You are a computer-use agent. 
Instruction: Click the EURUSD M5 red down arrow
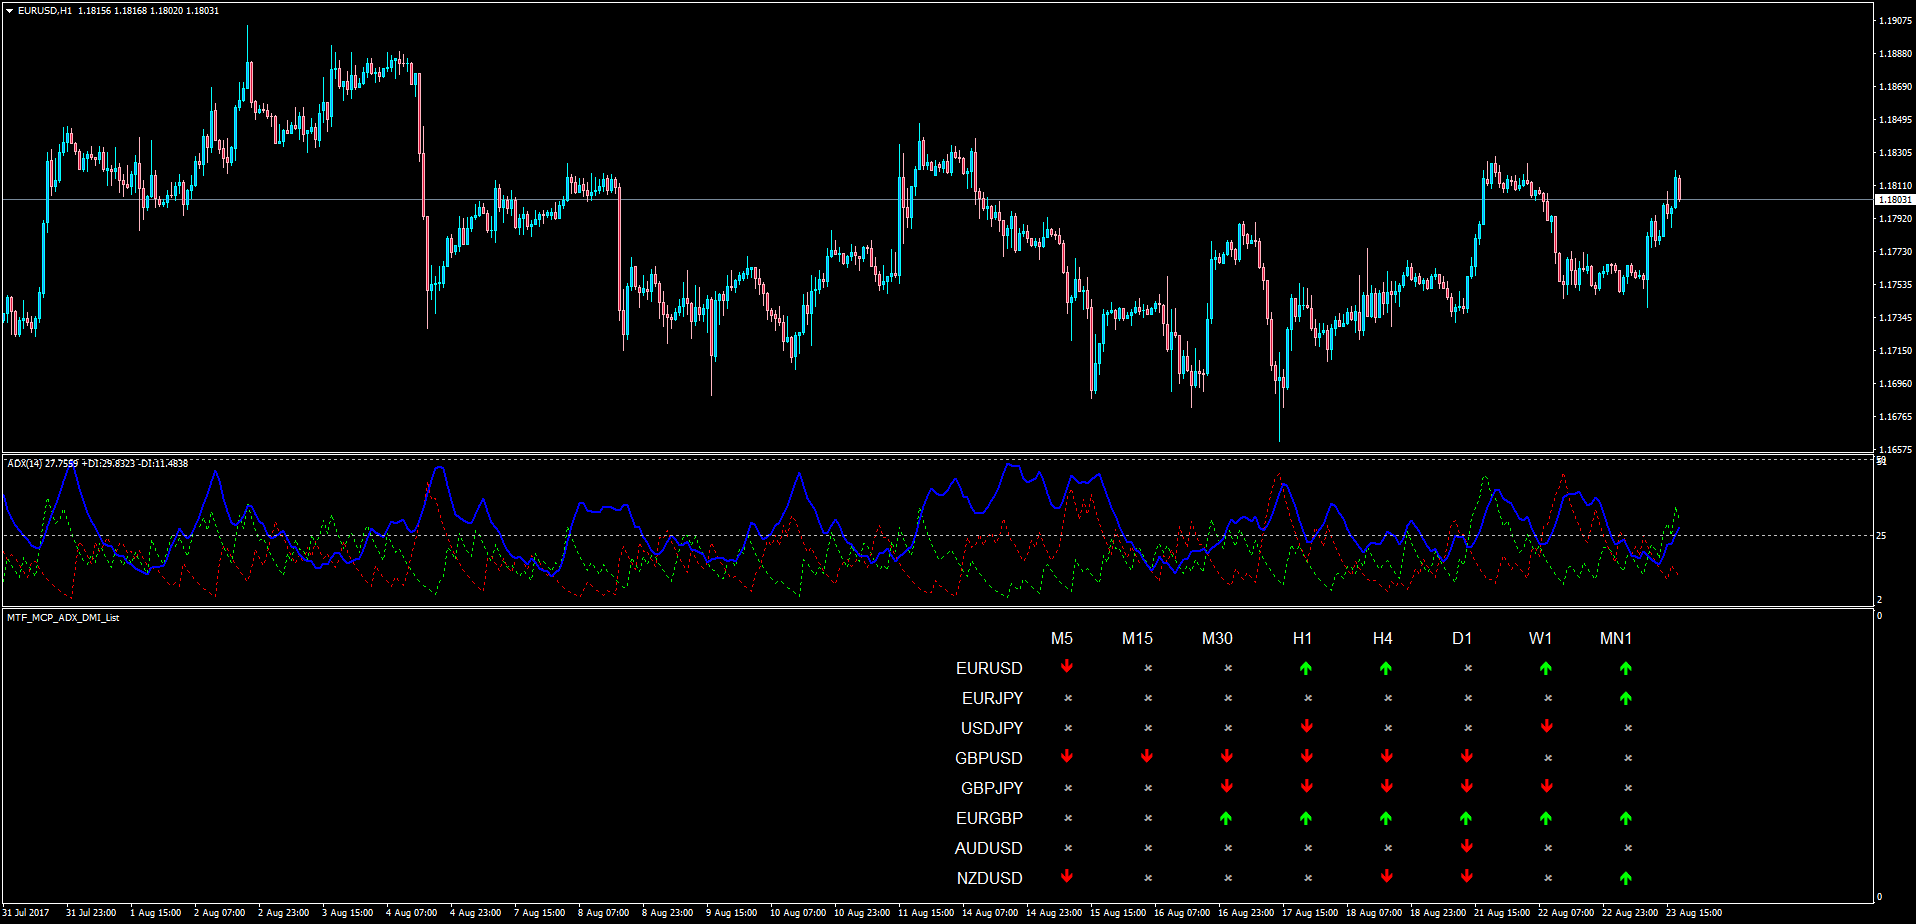[x=1067, y=667]
